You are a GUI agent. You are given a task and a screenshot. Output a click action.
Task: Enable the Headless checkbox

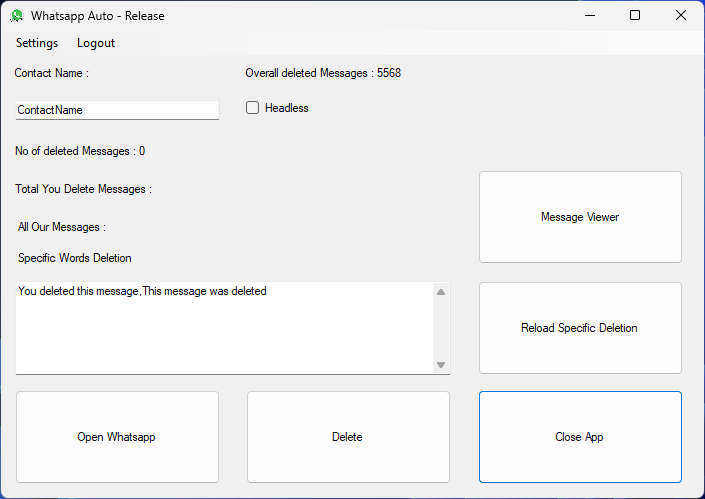click(x=252, y=108)
